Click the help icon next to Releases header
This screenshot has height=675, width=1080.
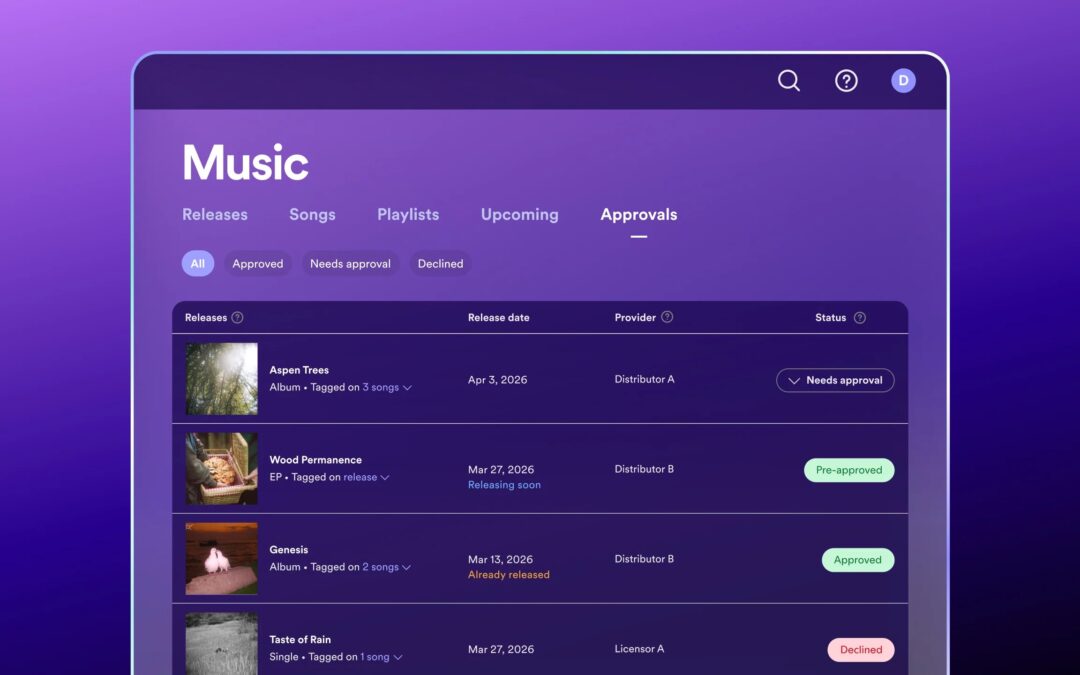point(238,317)
